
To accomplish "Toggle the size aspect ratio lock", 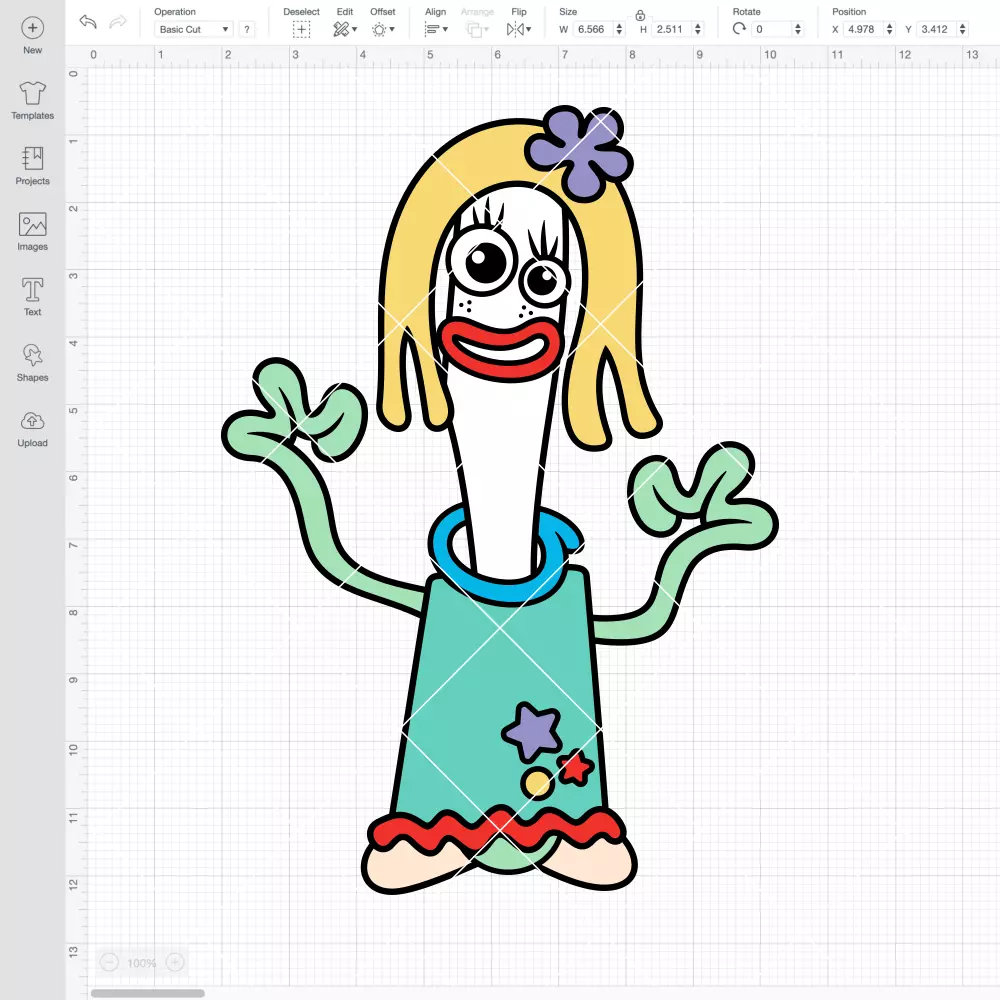I will click(x=640, y=15).
